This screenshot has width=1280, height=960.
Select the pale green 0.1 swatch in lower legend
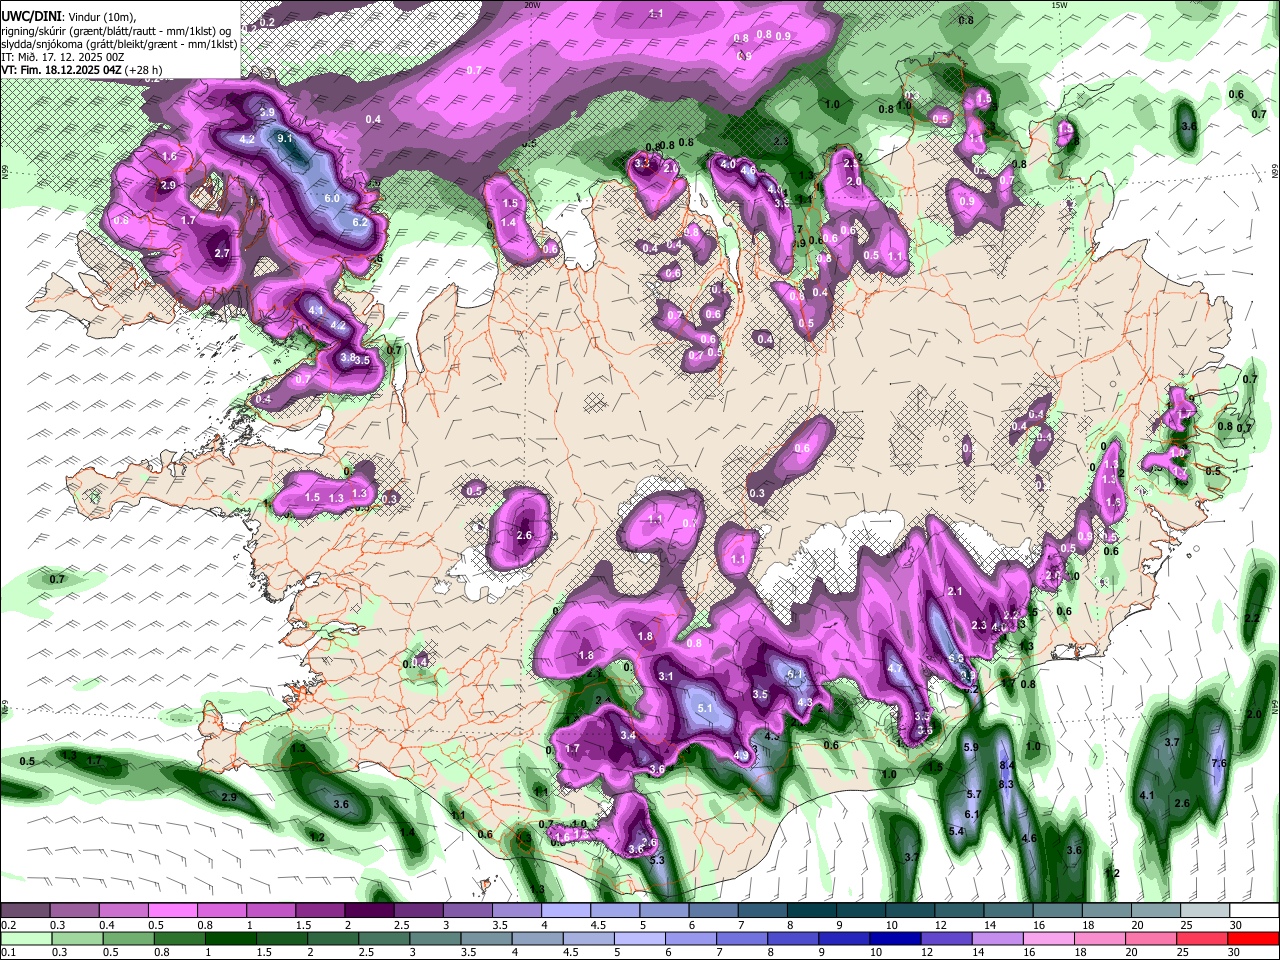pos(26,938)
